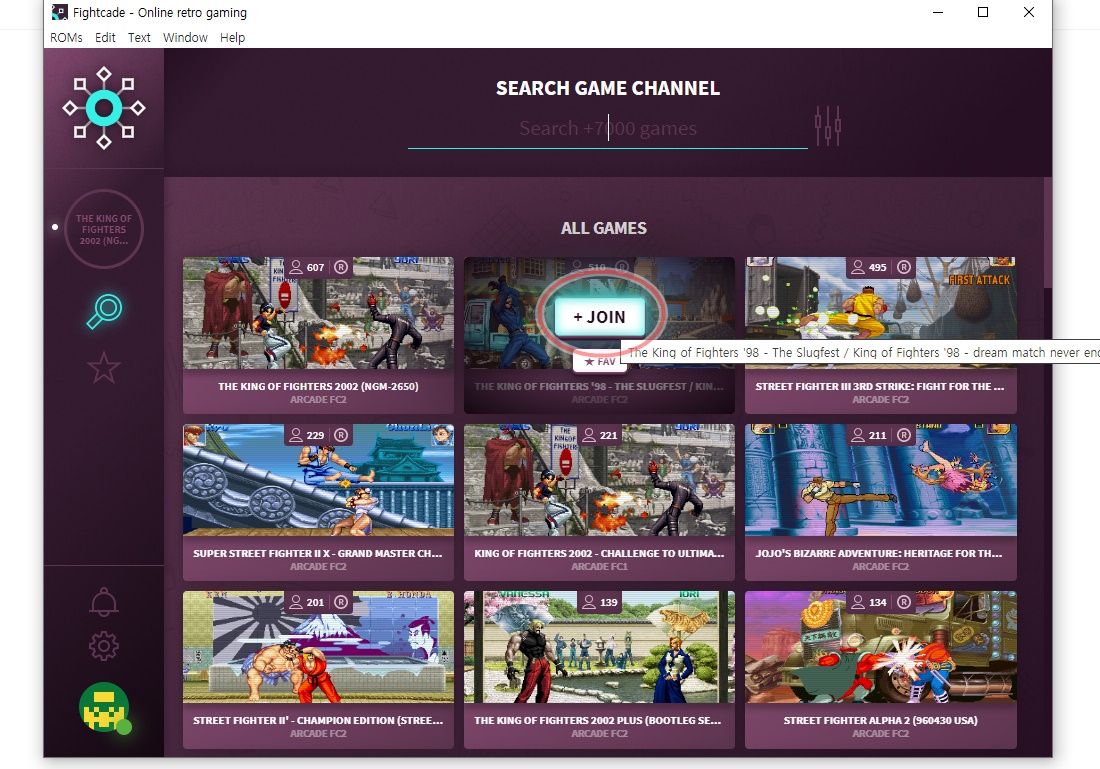This screenshot has height=769, width=1100.
Task: Open the Text menu
Action: click(x=139, y=37)
